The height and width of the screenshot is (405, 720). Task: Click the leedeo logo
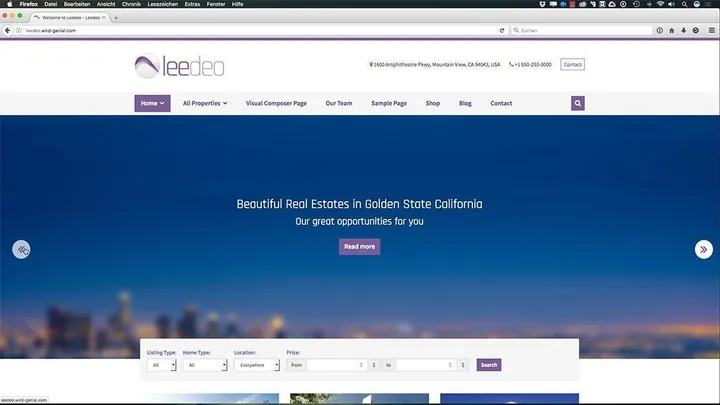pyautogui.click(x=180, y=66)
